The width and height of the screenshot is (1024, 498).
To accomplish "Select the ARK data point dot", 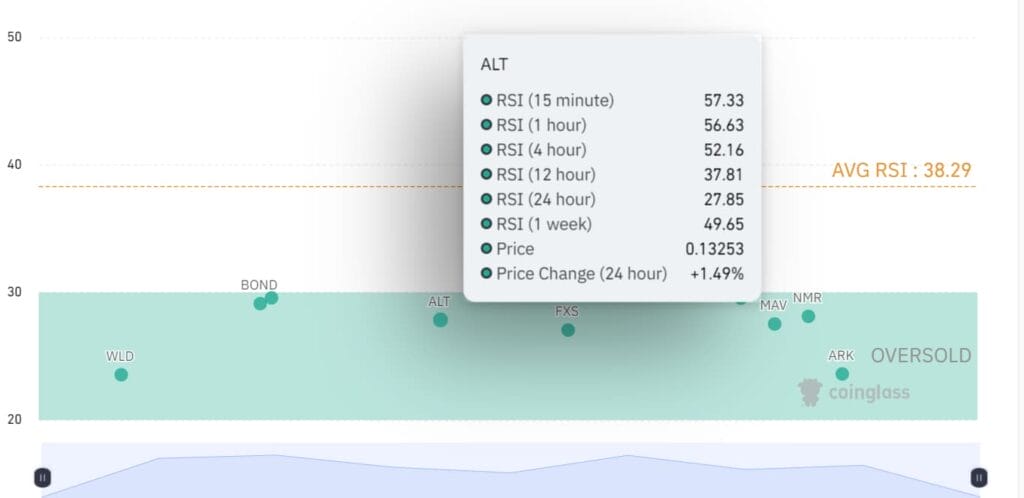I will (842, 374).
